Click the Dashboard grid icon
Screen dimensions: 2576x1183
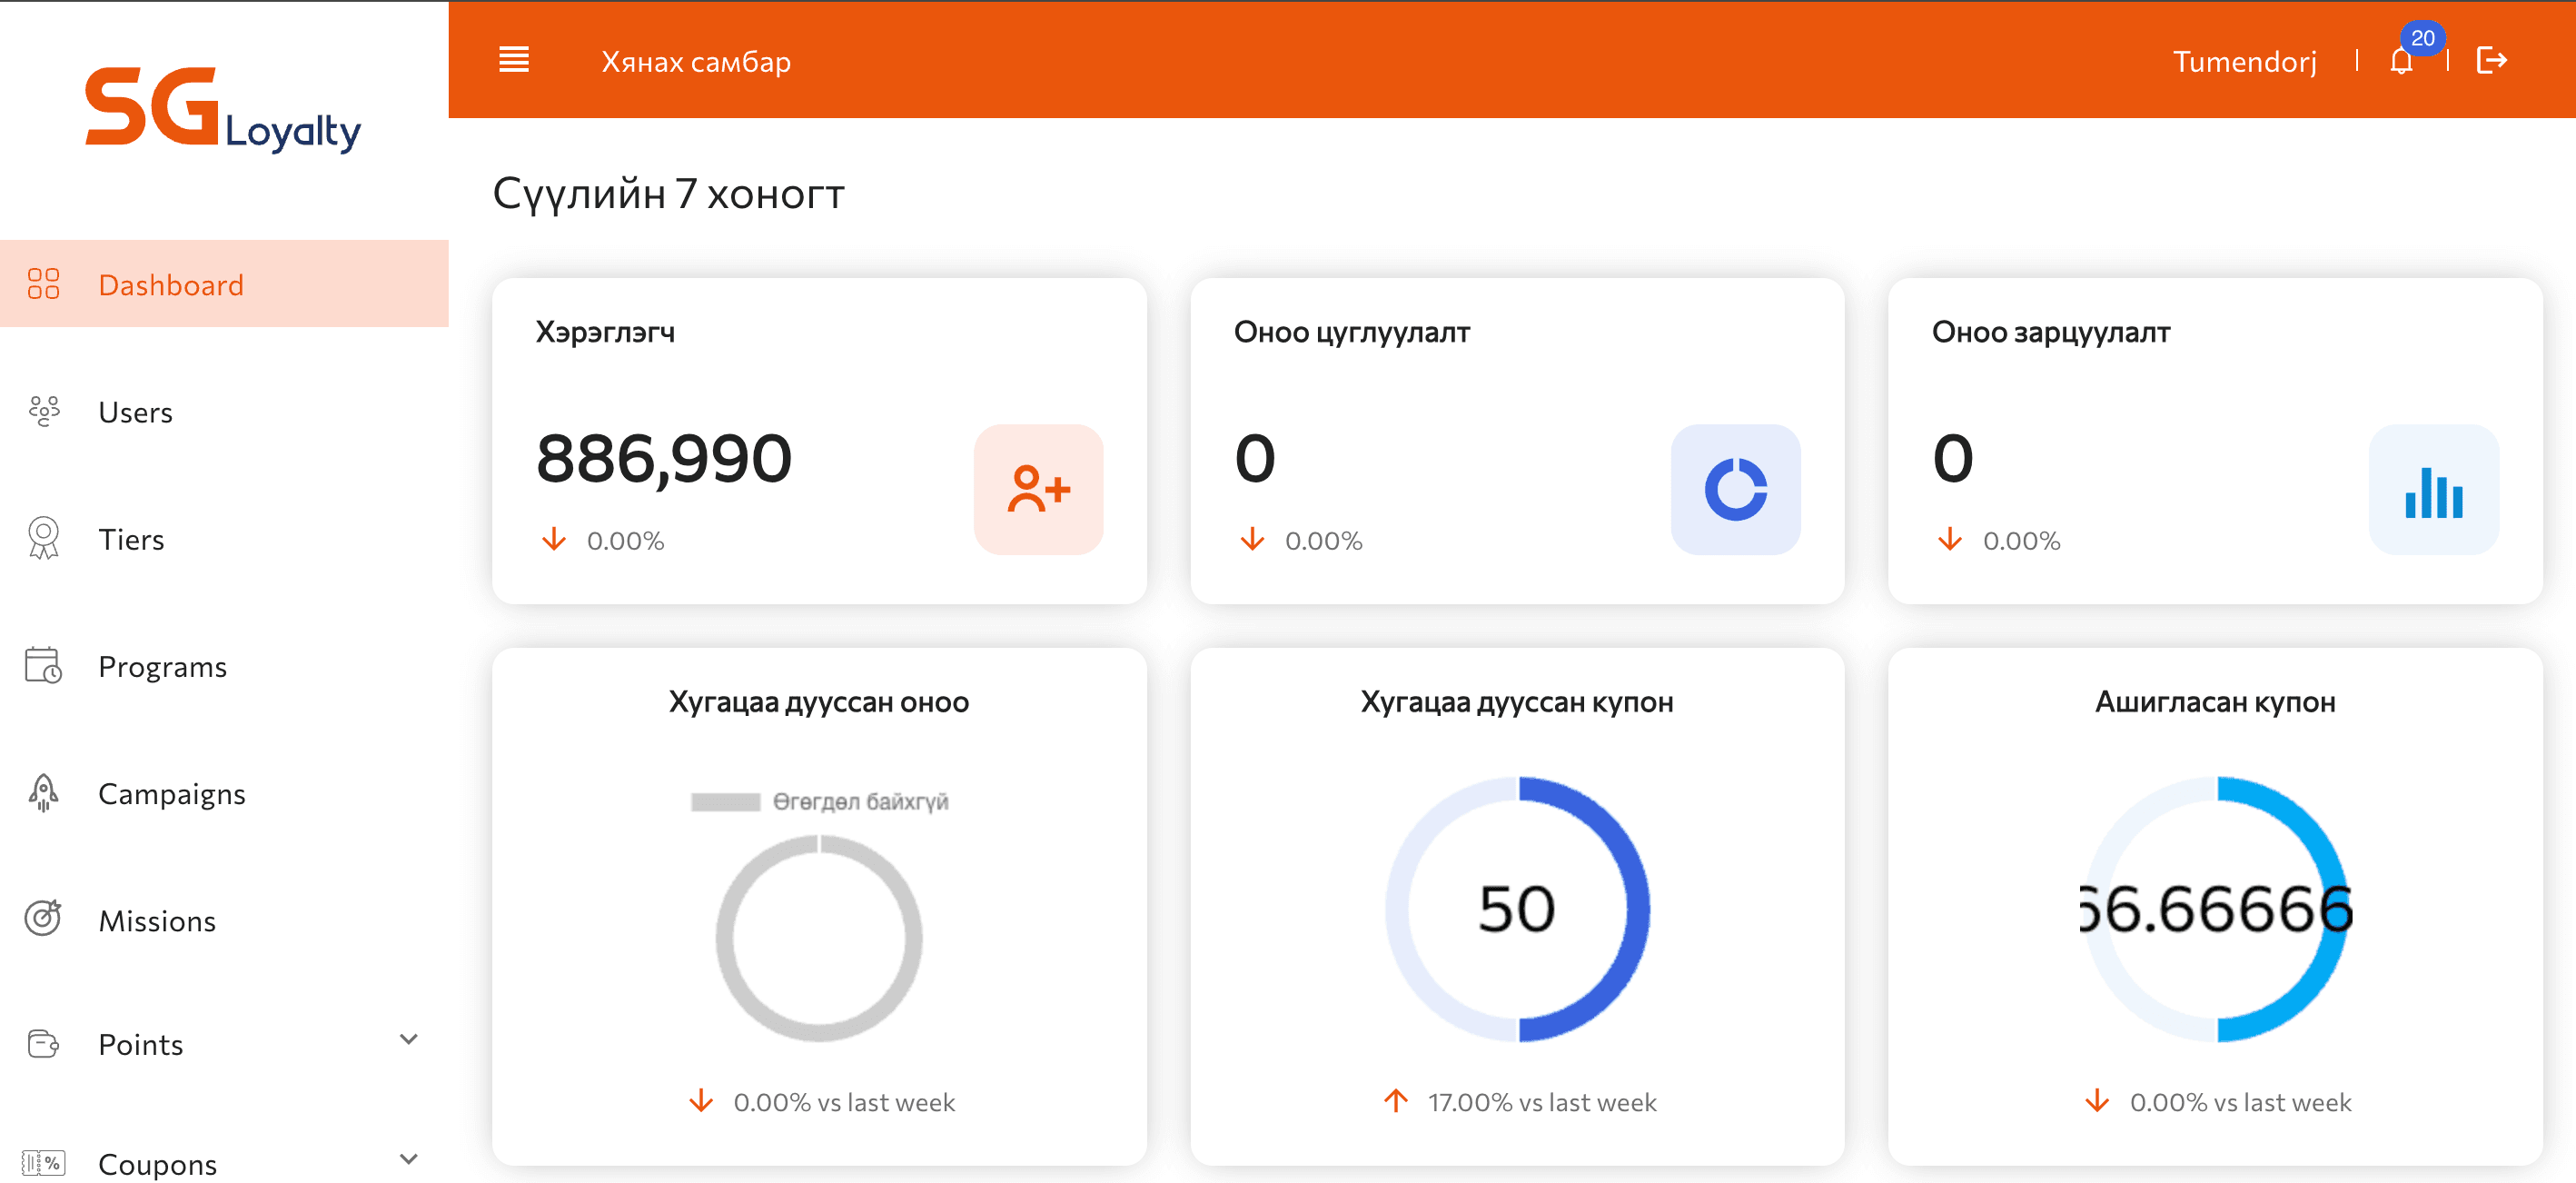point(43,284)
